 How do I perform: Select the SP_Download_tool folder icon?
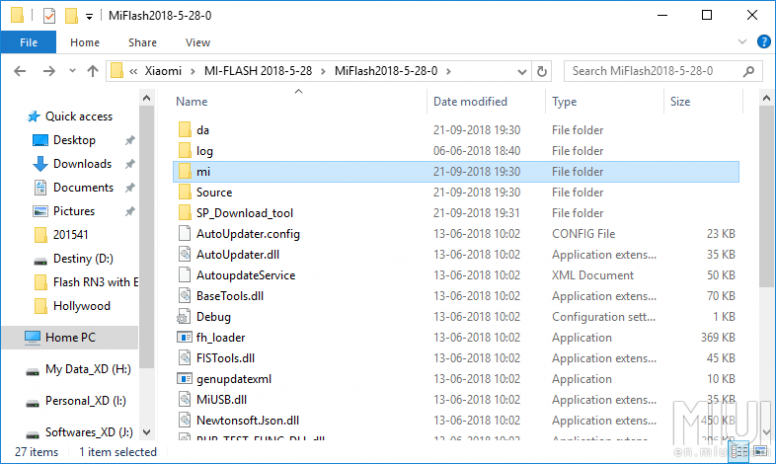[185, 213]
